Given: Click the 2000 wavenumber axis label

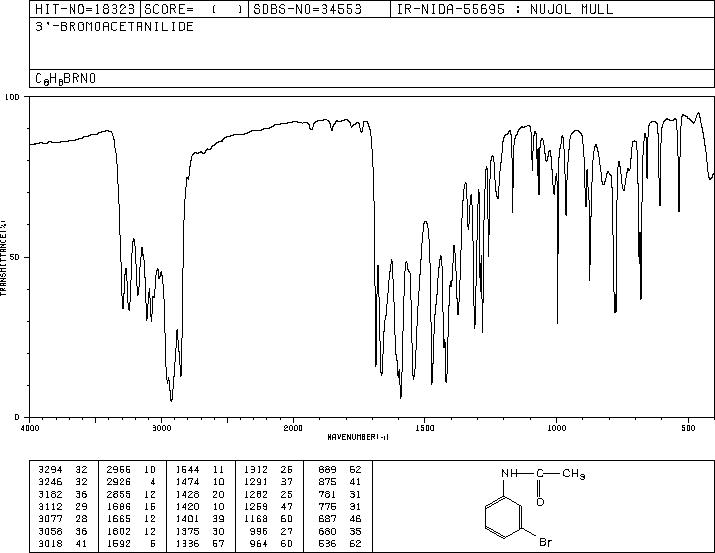Looking at the screenshot, I should 293,428.
